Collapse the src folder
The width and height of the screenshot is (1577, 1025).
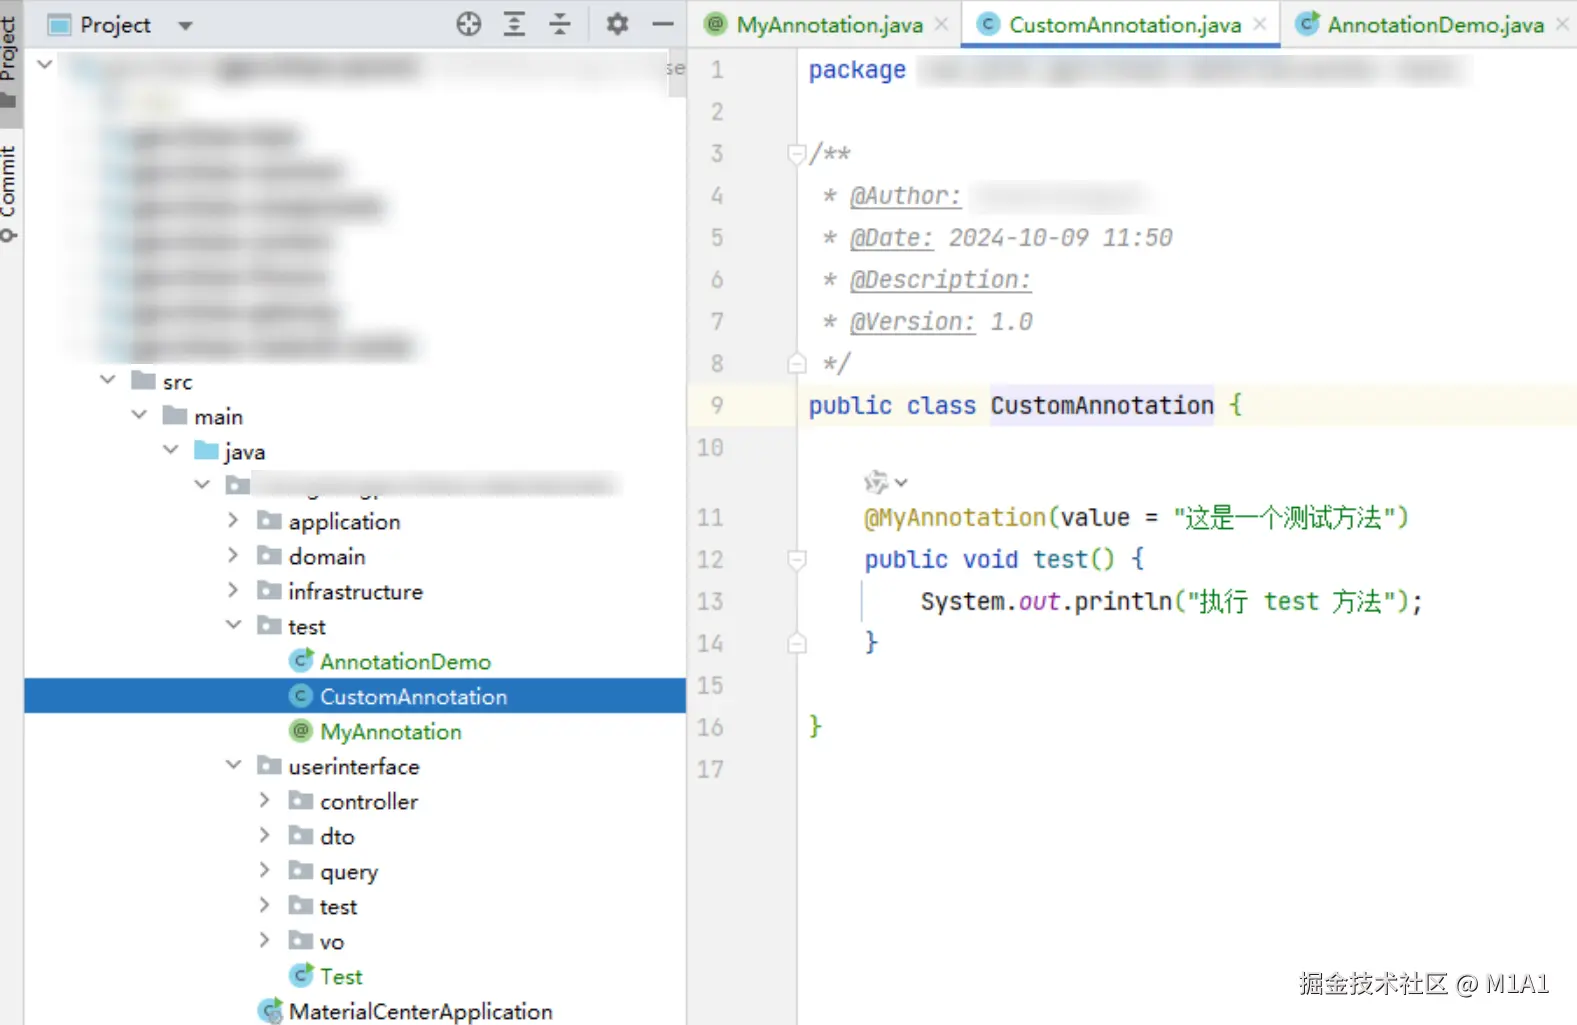click(108, 380)
